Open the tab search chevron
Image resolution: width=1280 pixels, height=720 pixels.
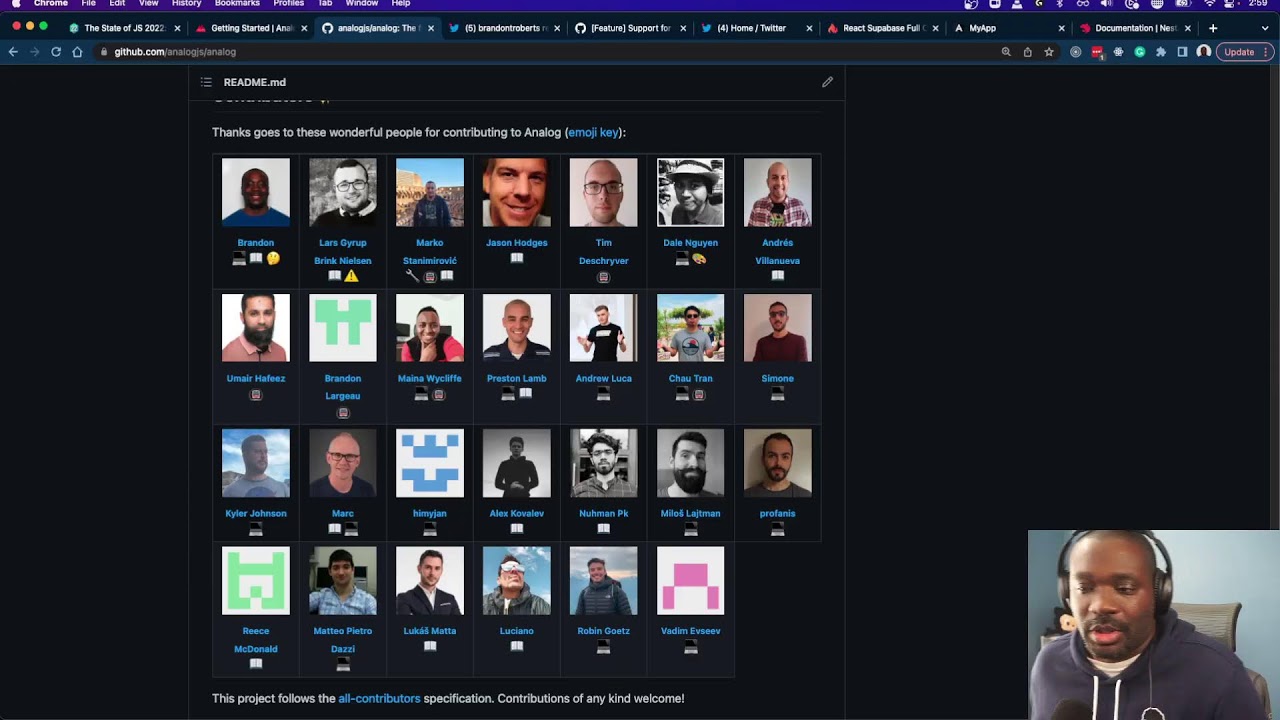click(1265, 28)
